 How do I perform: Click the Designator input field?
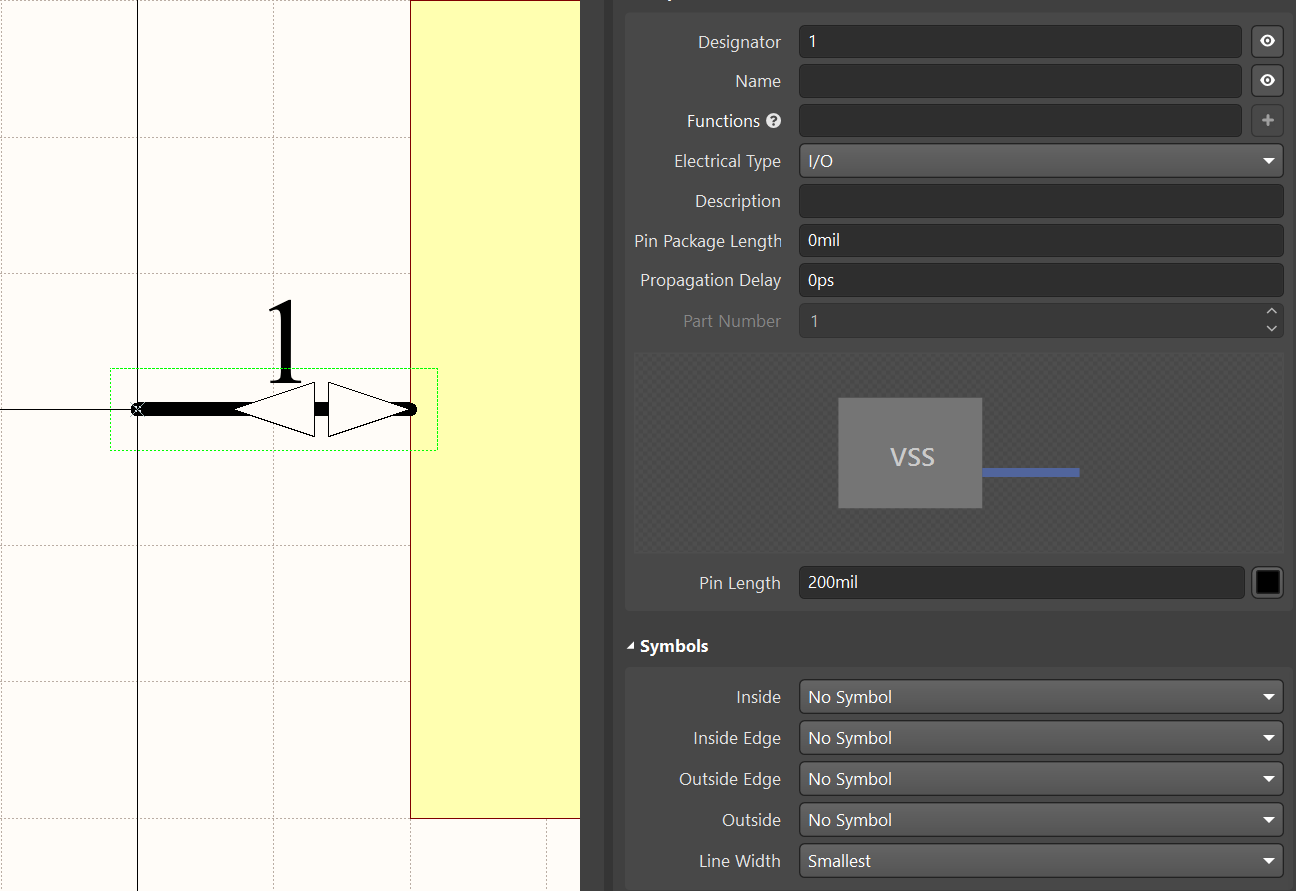click(1020, 41)
